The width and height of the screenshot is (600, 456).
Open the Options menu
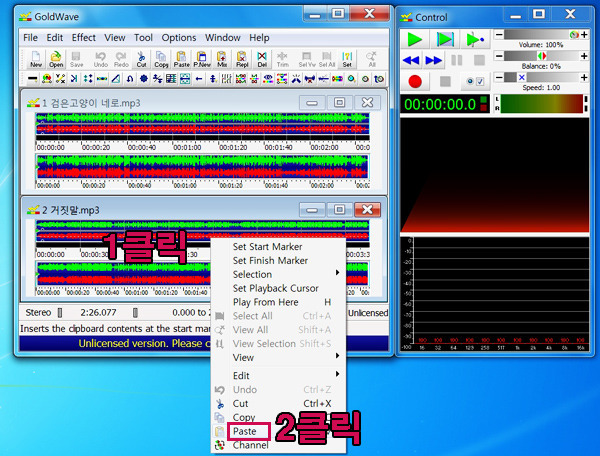(x=179, y=37)
